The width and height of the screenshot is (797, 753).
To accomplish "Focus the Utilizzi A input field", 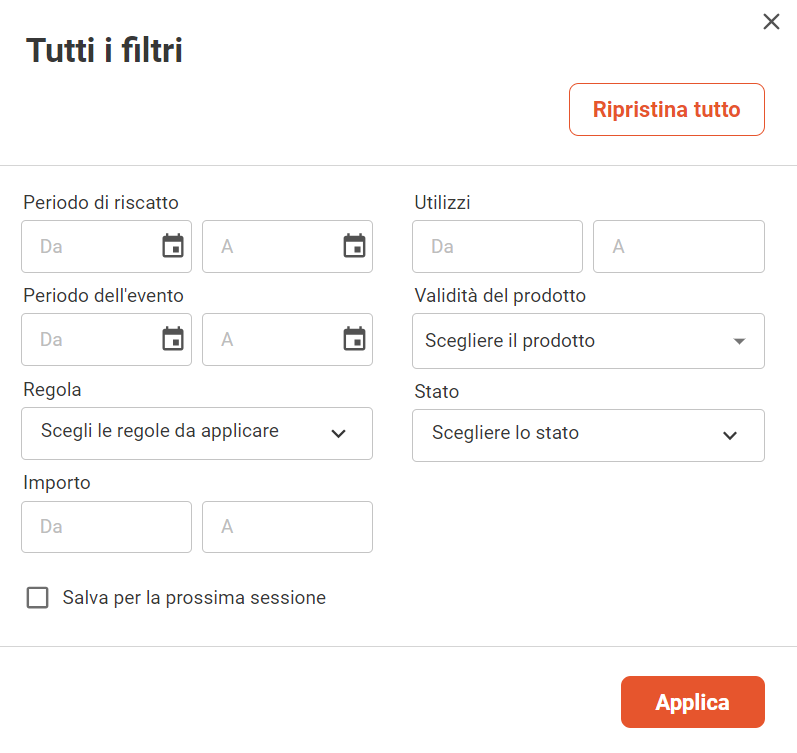I will [679, 246].
